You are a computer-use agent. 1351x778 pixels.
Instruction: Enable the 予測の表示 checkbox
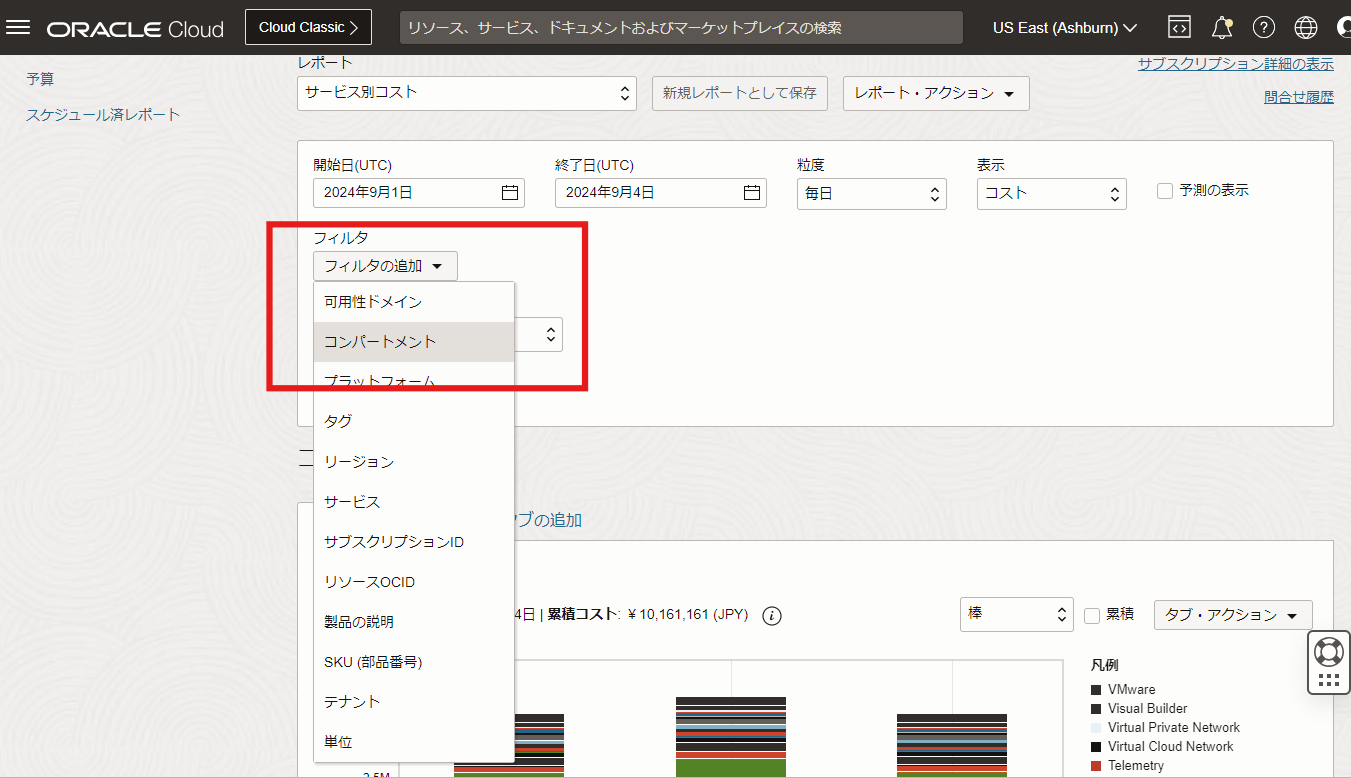(x=1164, y=191)
